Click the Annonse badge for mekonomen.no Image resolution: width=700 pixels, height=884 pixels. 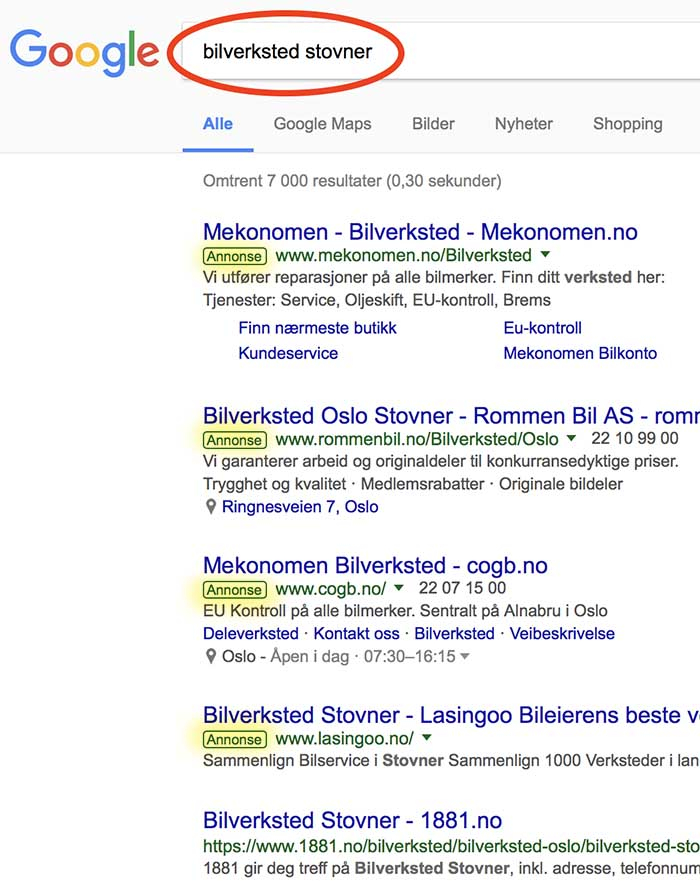(235, 256)
